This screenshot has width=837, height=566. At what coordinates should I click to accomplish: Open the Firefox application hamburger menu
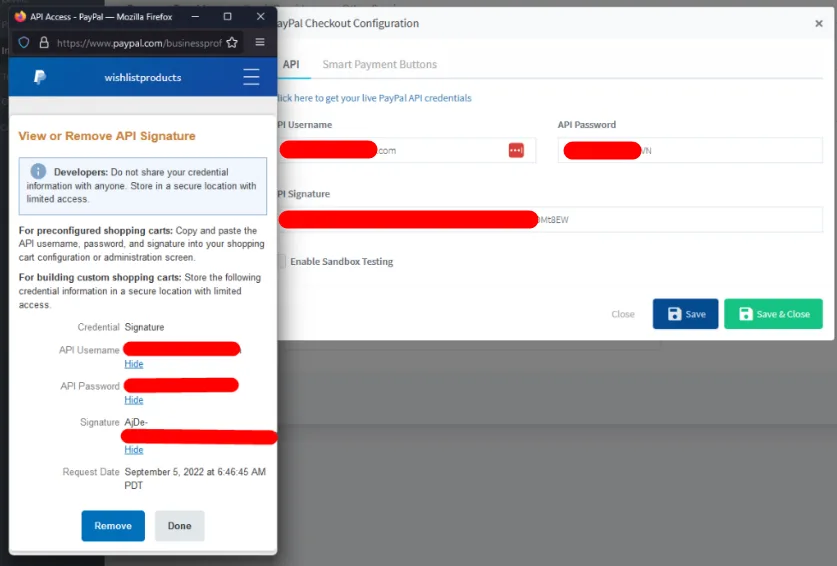point(260,42)
